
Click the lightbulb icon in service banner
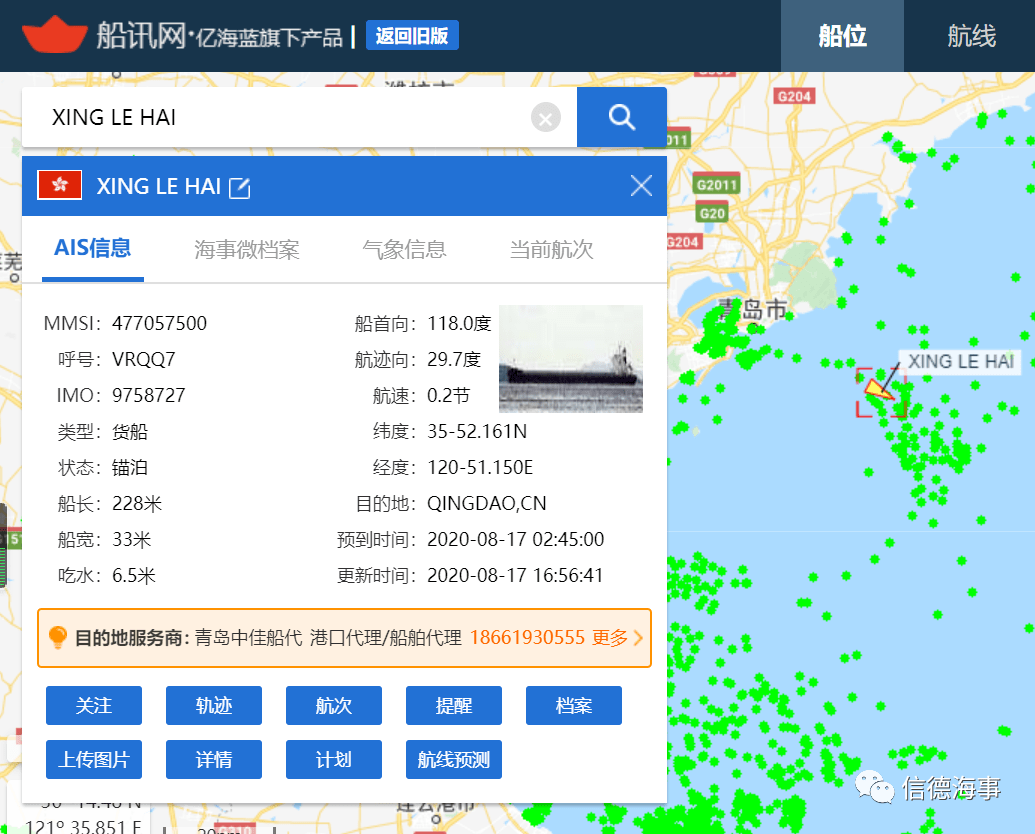tap(59, 637)
